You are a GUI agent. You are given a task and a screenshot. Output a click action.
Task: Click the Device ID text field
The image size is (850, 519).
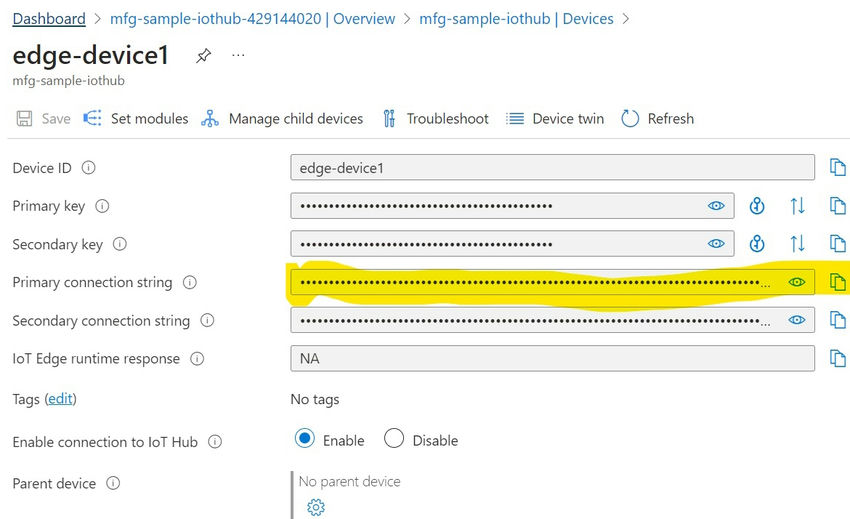(552, 168)
